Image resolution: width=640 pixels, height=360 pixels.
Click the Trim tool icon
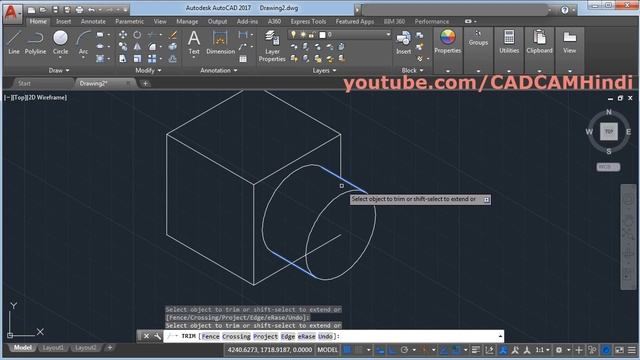[x=152, y=35]
